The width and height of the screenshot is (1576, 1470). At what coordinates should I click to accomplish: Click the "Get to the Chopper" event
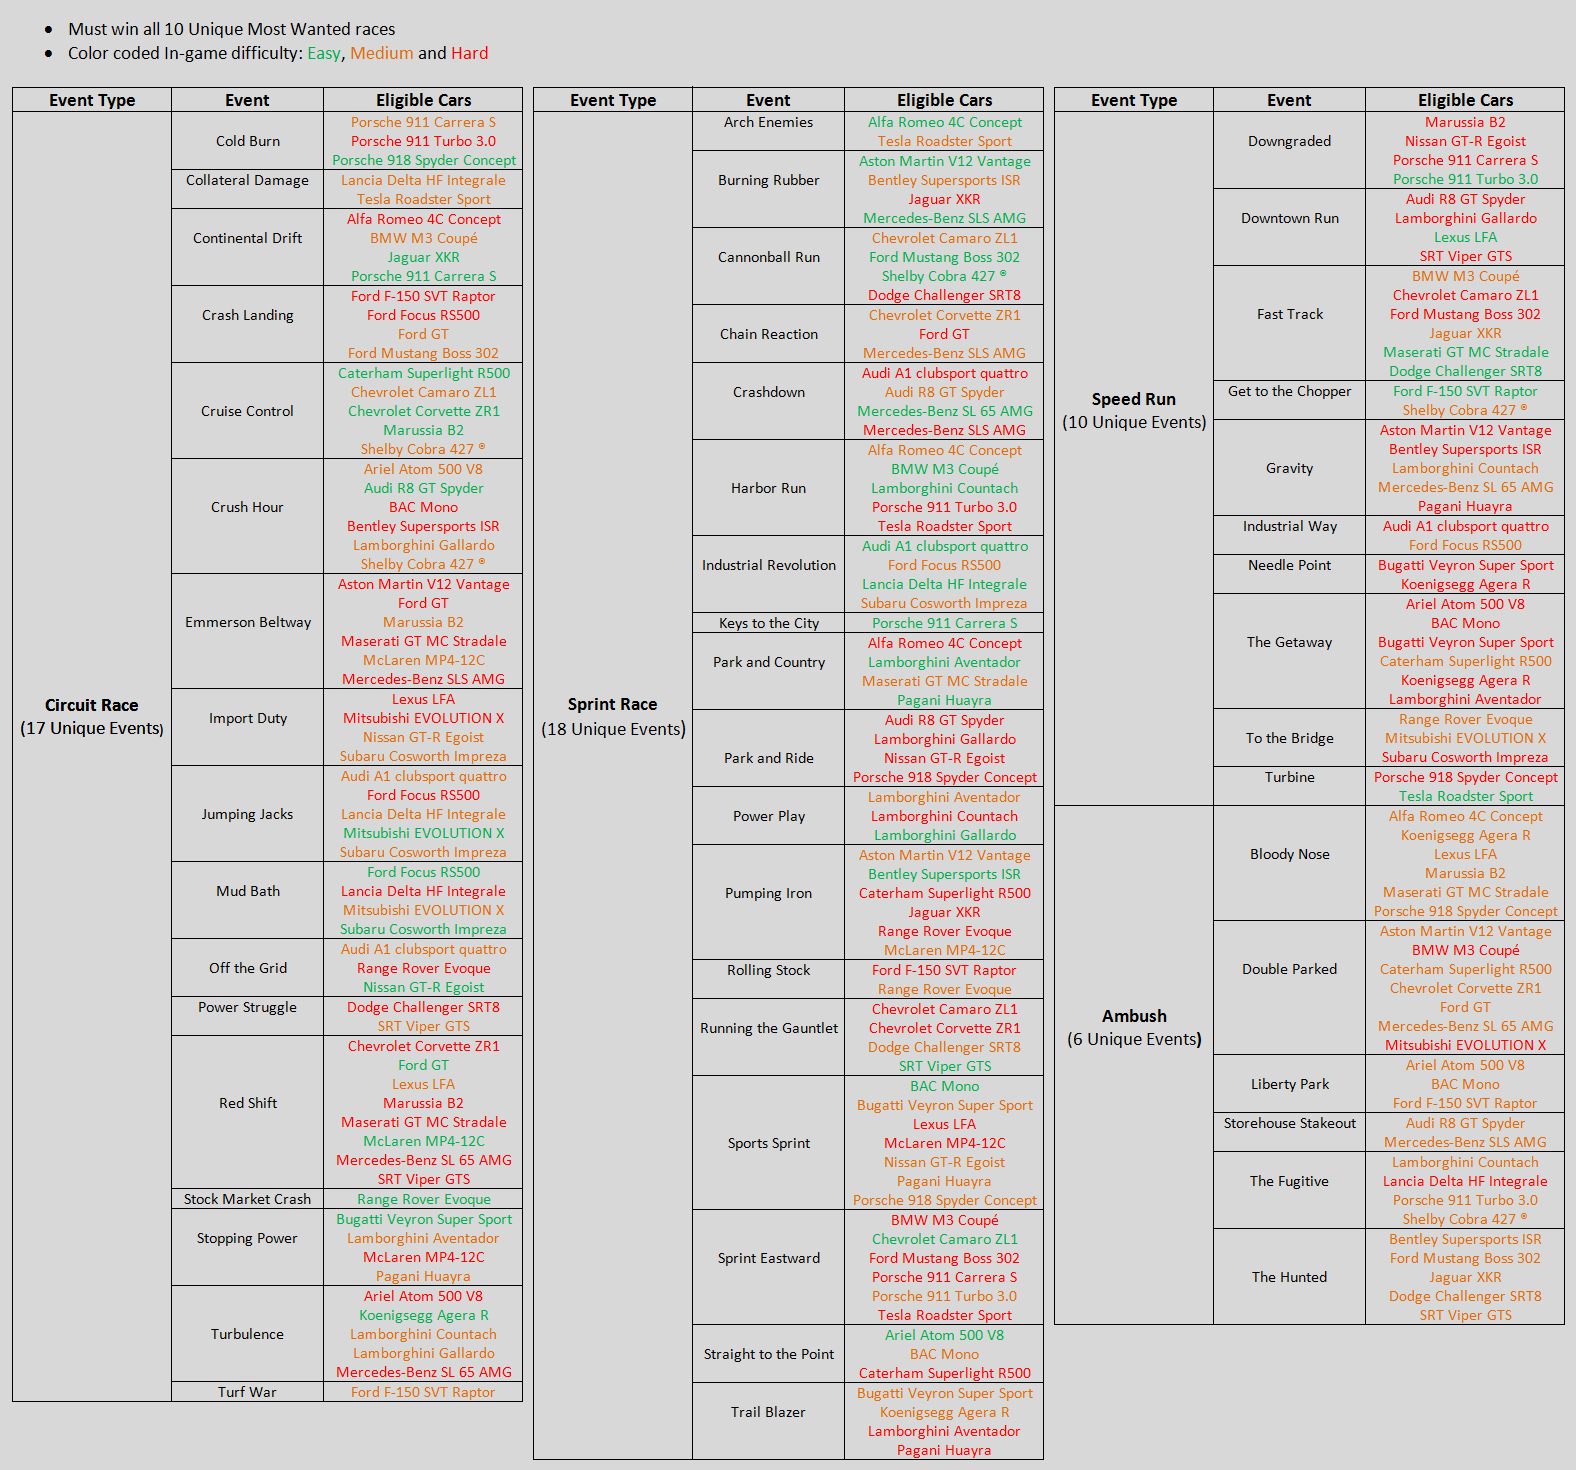pos(1289,392)
